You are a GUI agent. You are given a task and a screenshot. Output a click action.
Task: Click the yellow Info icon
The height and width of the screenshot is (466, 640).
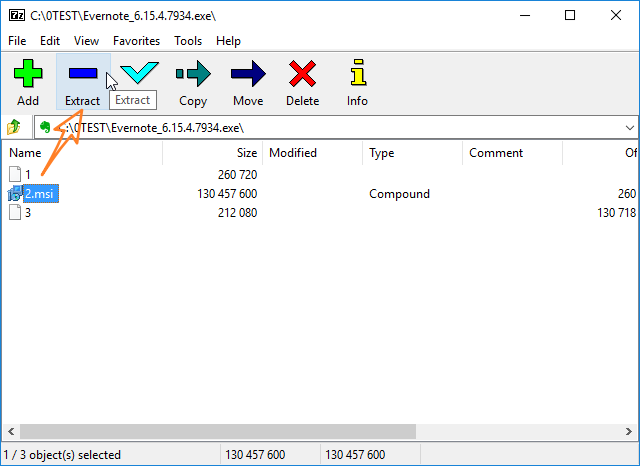(358, 73)
